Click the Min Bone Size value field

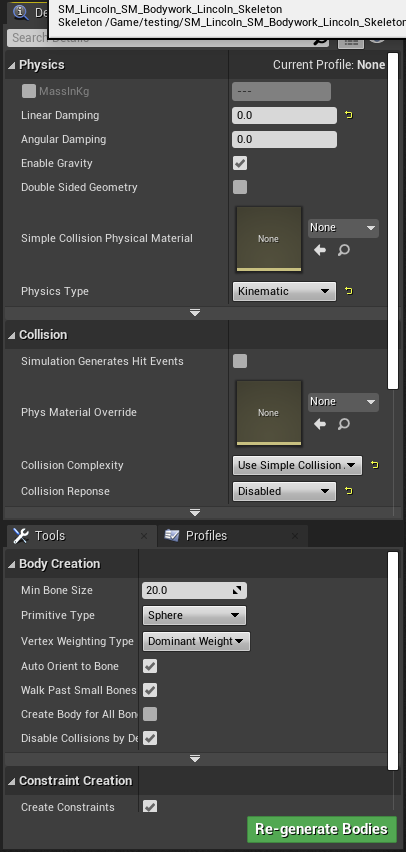point(194,590)
